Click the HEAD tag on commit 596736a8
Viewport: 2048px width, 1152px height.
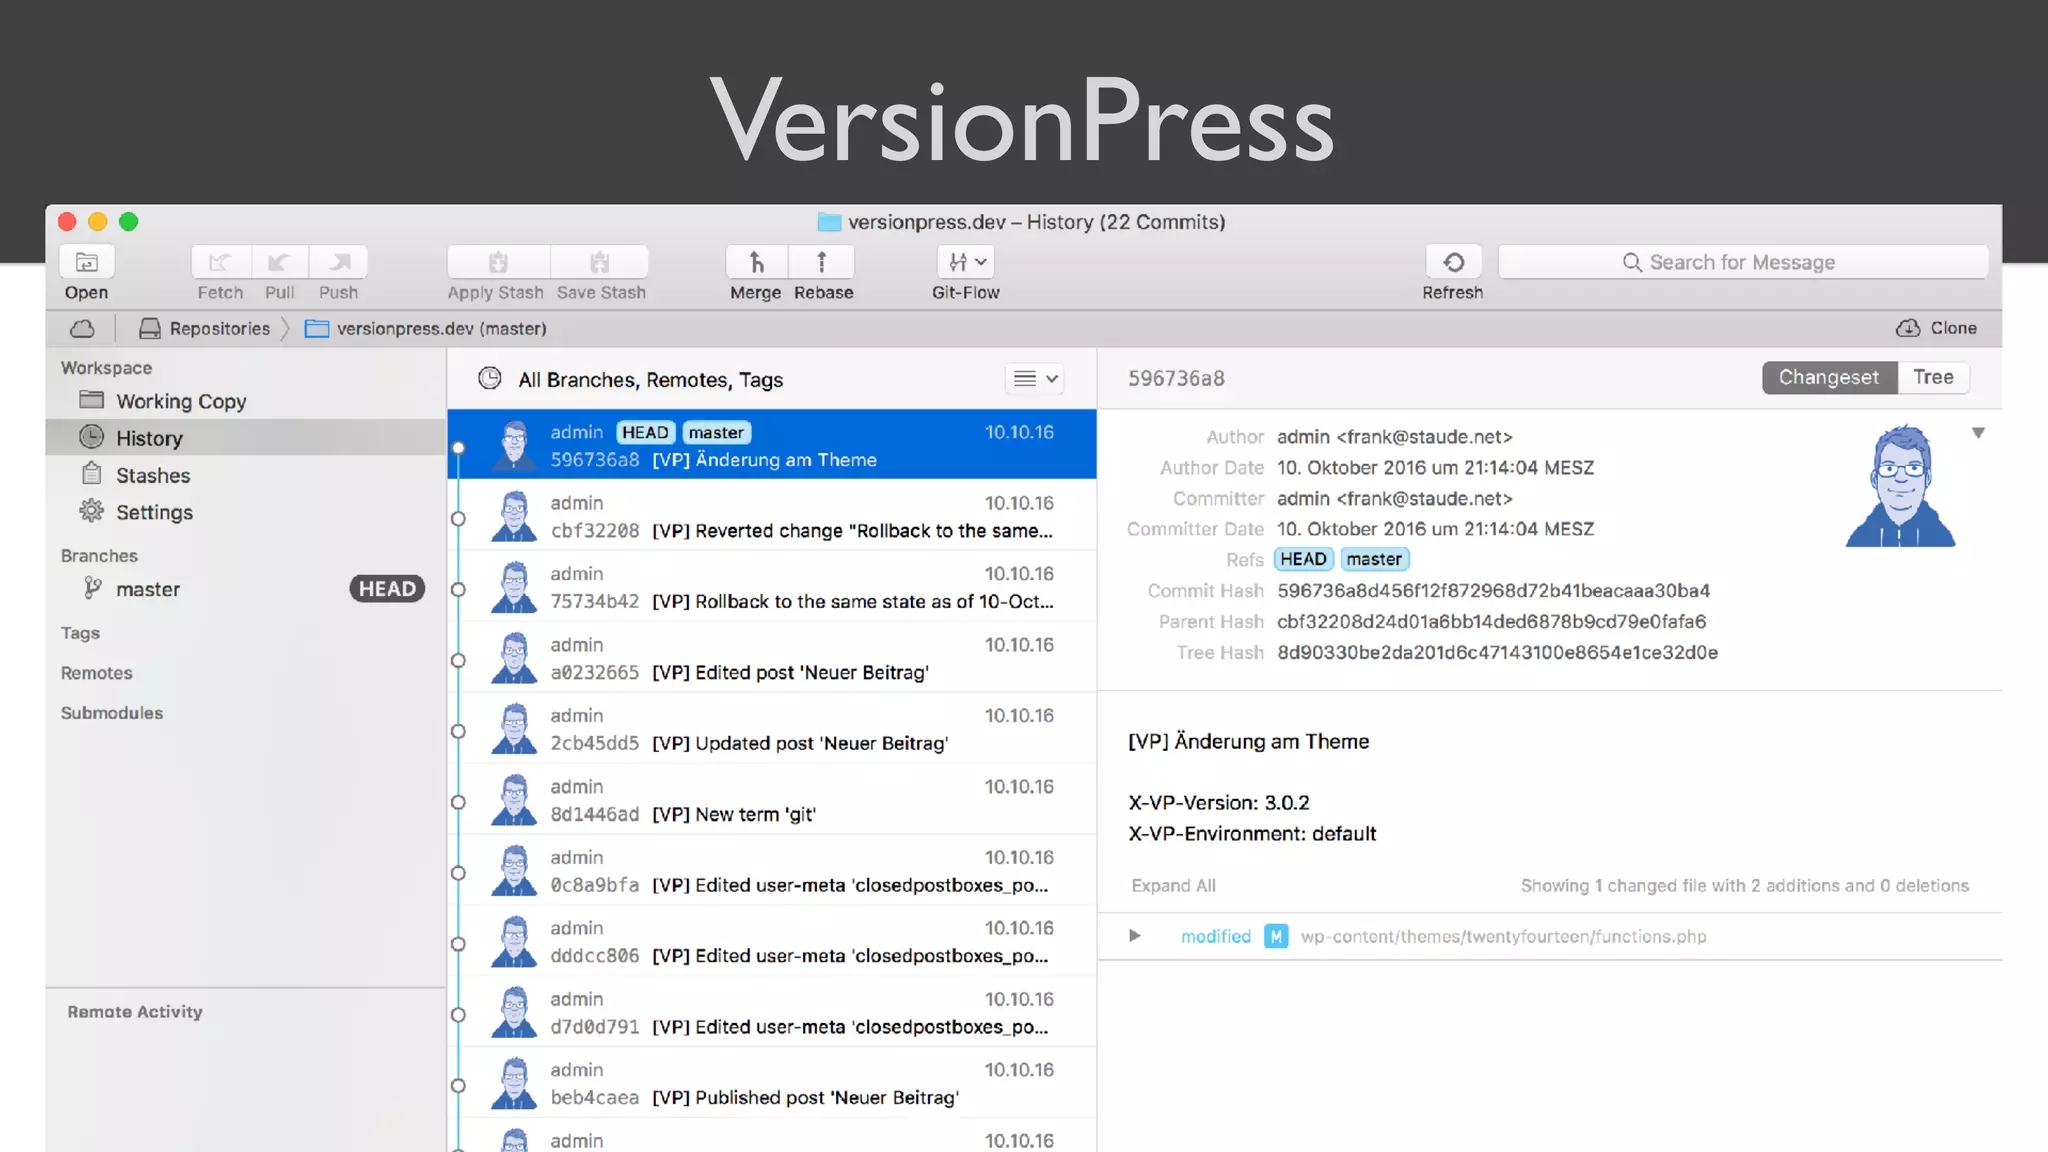pos(645,432)
